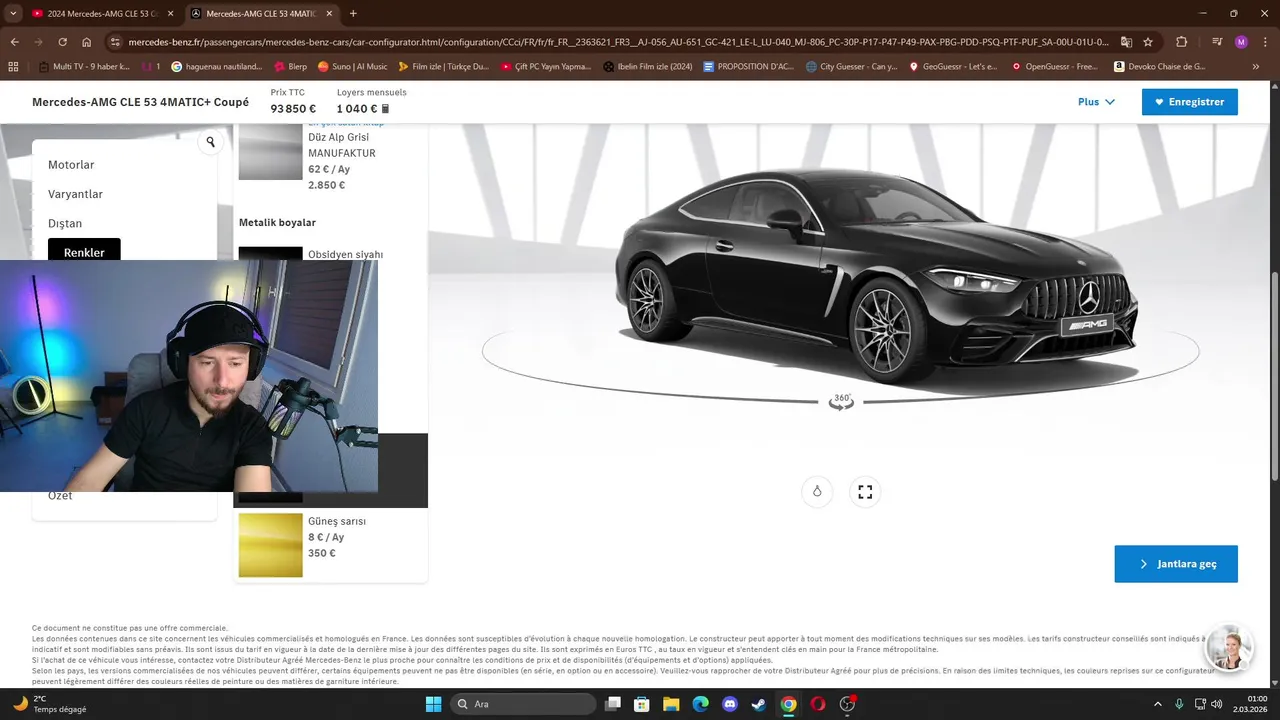Select Güneş sarısı yellow paint swatch
1280x720 pixels.
tap(270, 545)
